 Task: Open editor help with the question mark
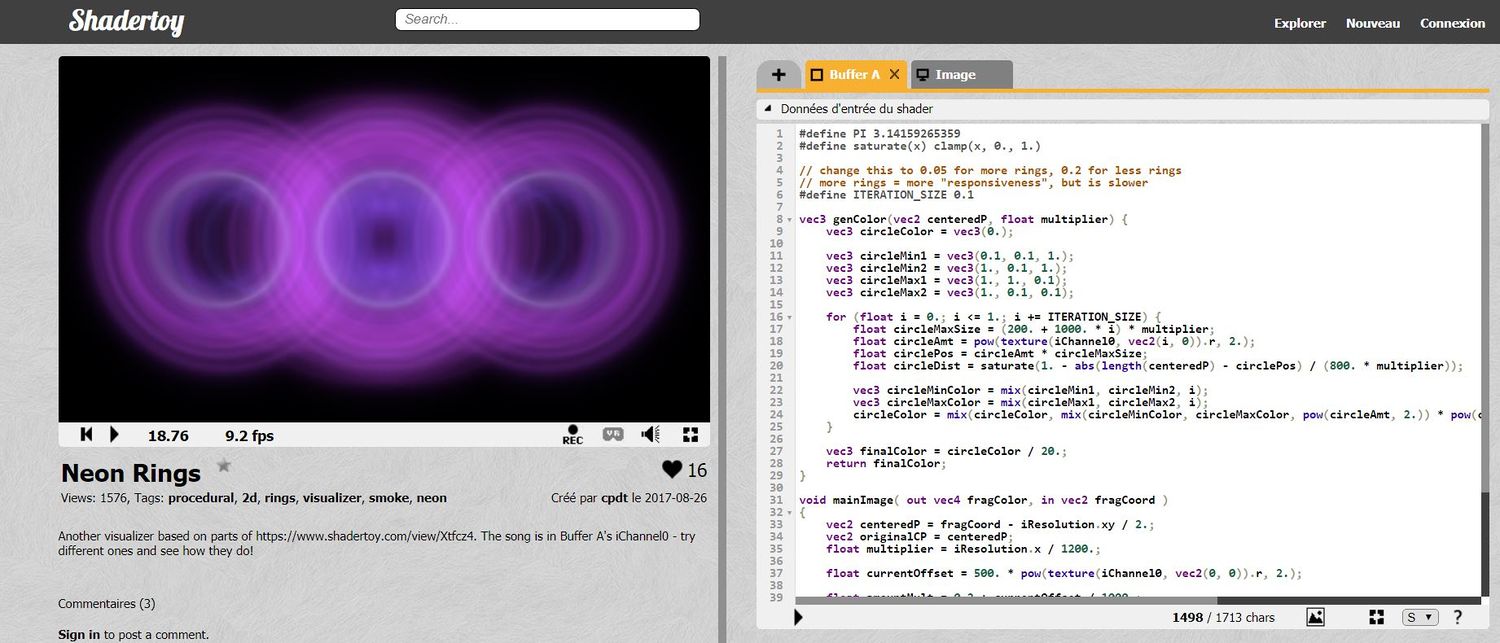click(1457, 617)
